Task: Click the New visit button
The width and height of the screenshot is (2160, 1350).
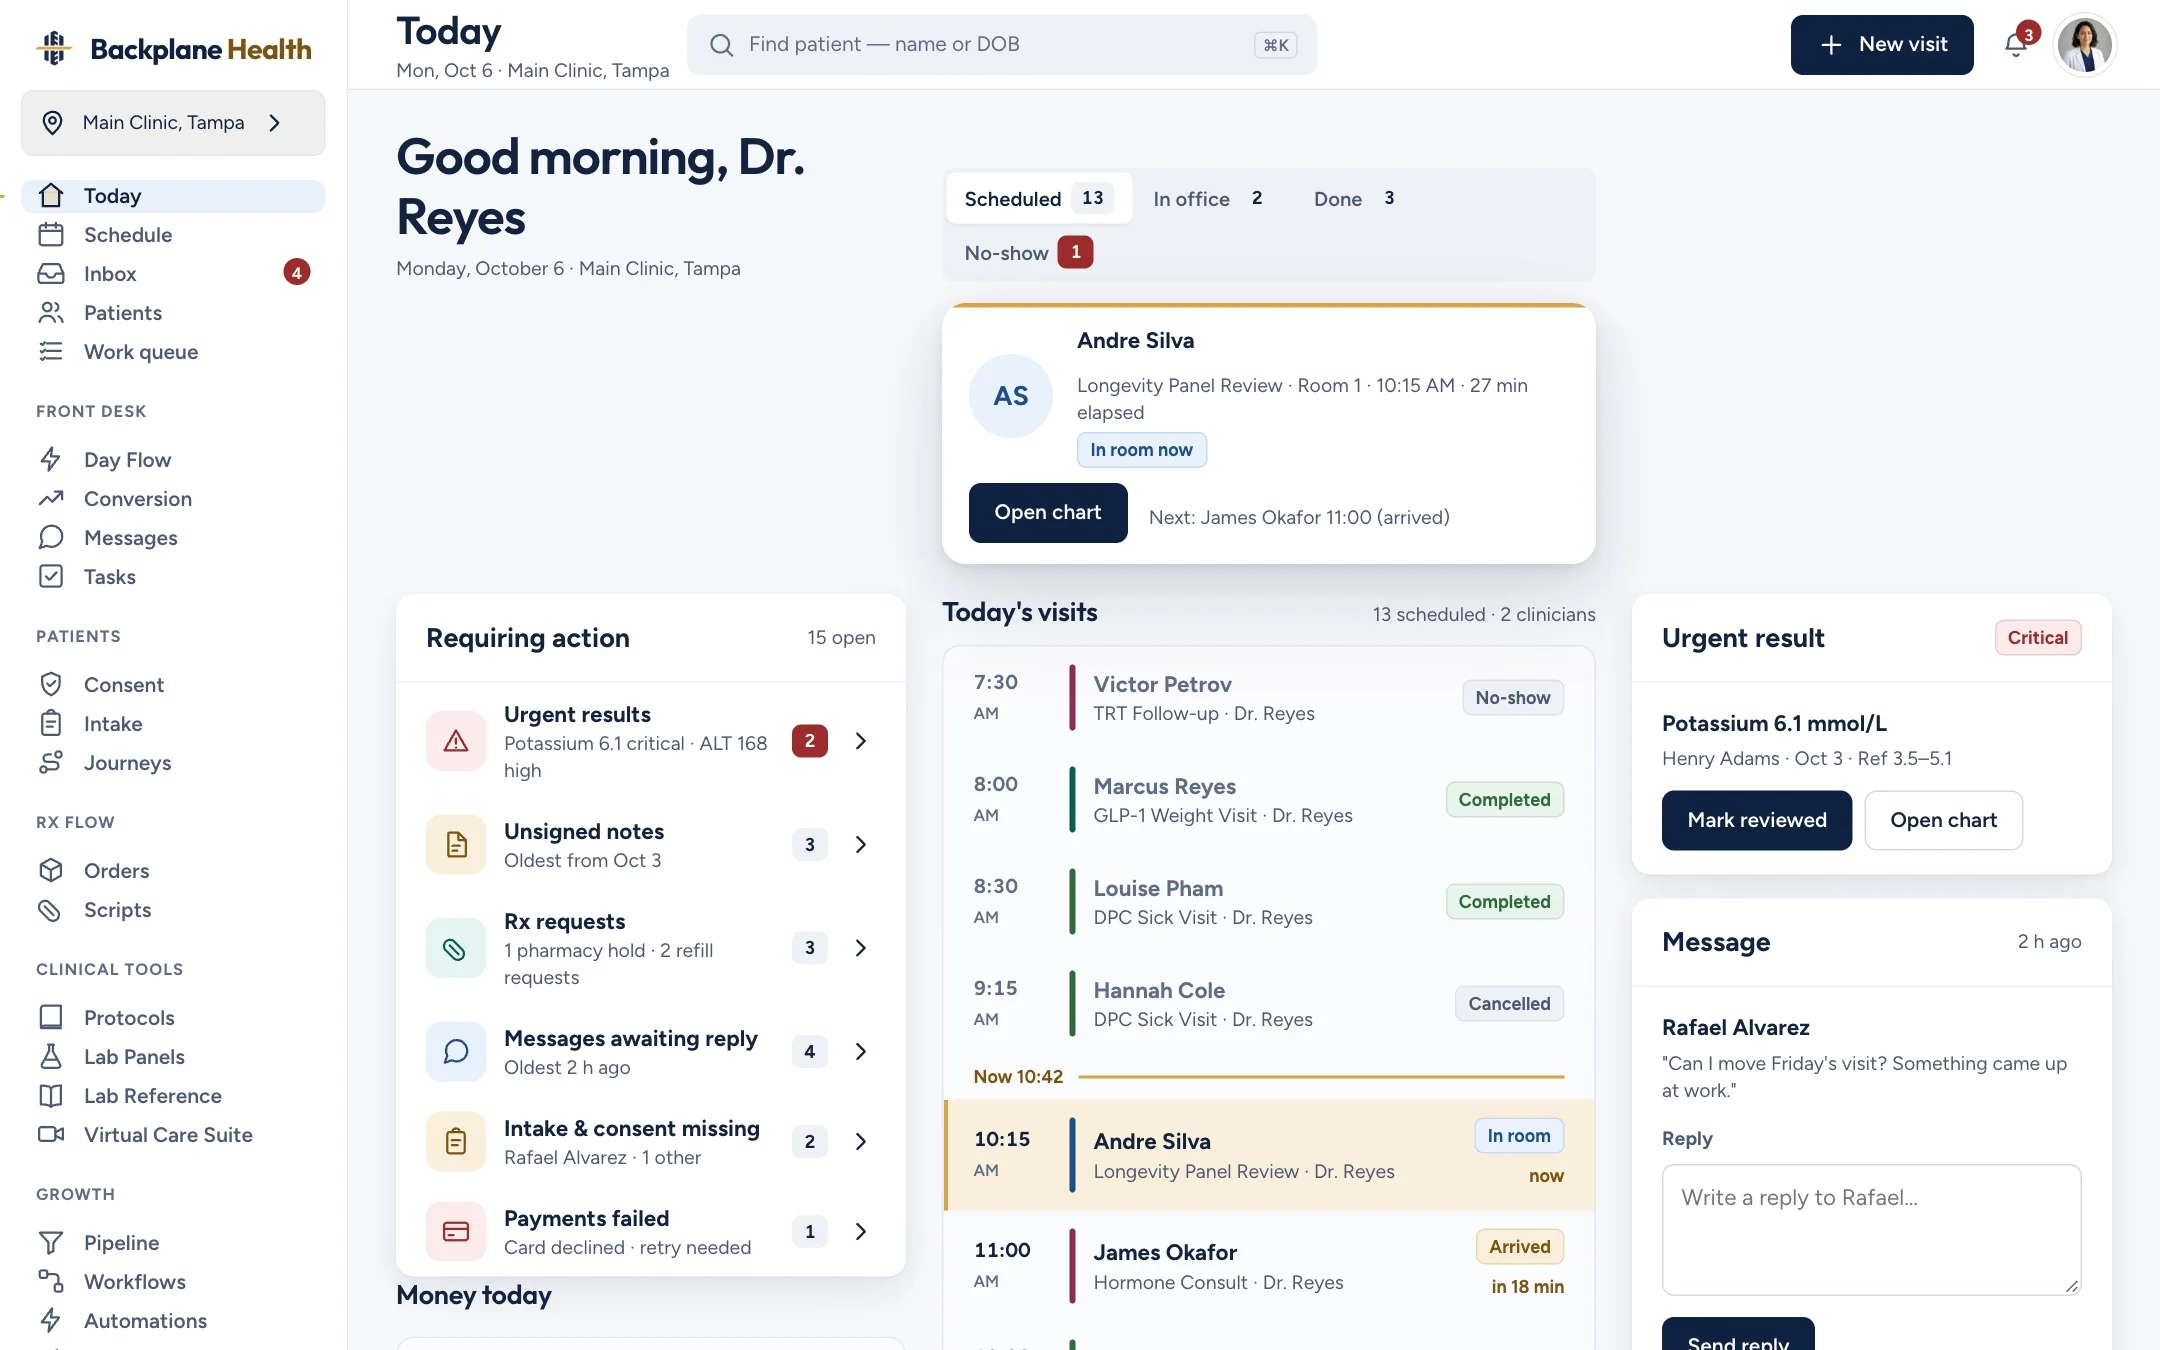Action: [1882, 45]
